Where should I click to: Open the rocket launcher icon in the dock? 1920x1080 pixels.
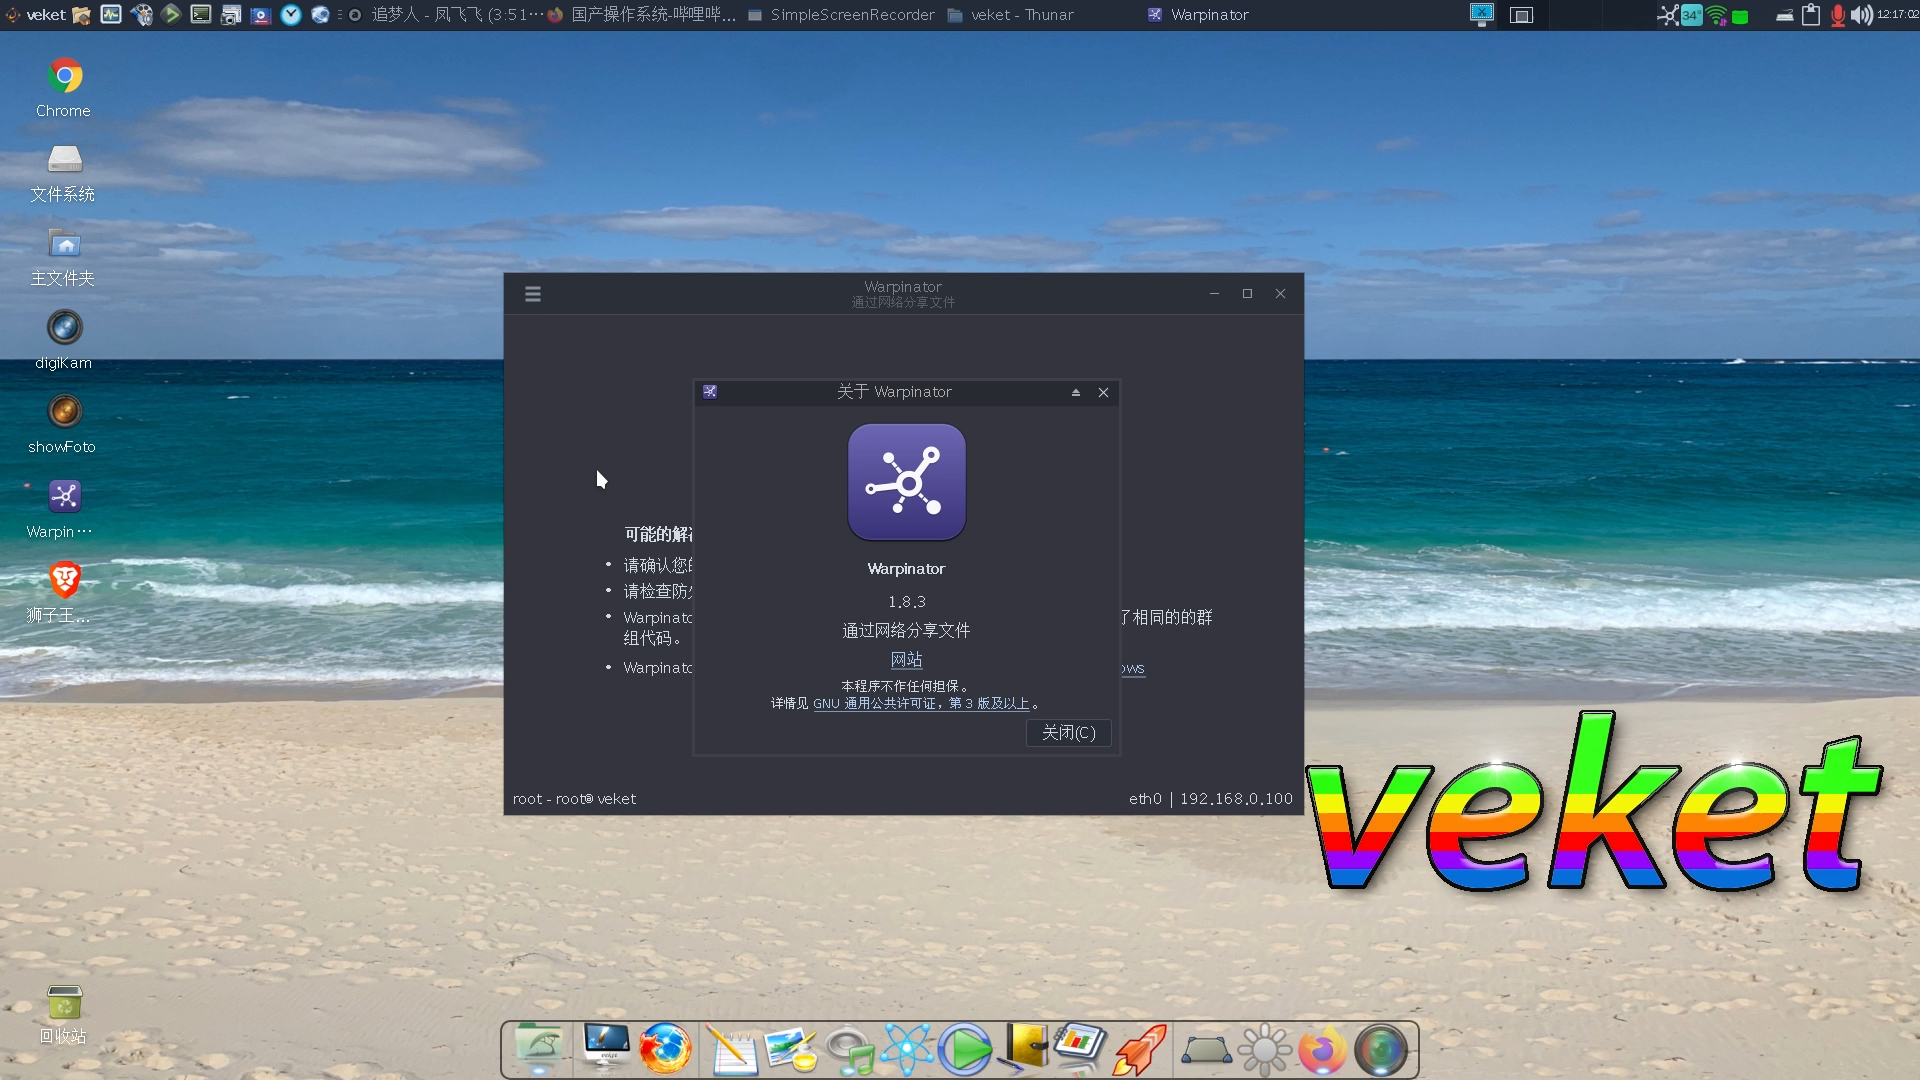[1139, 1049]
